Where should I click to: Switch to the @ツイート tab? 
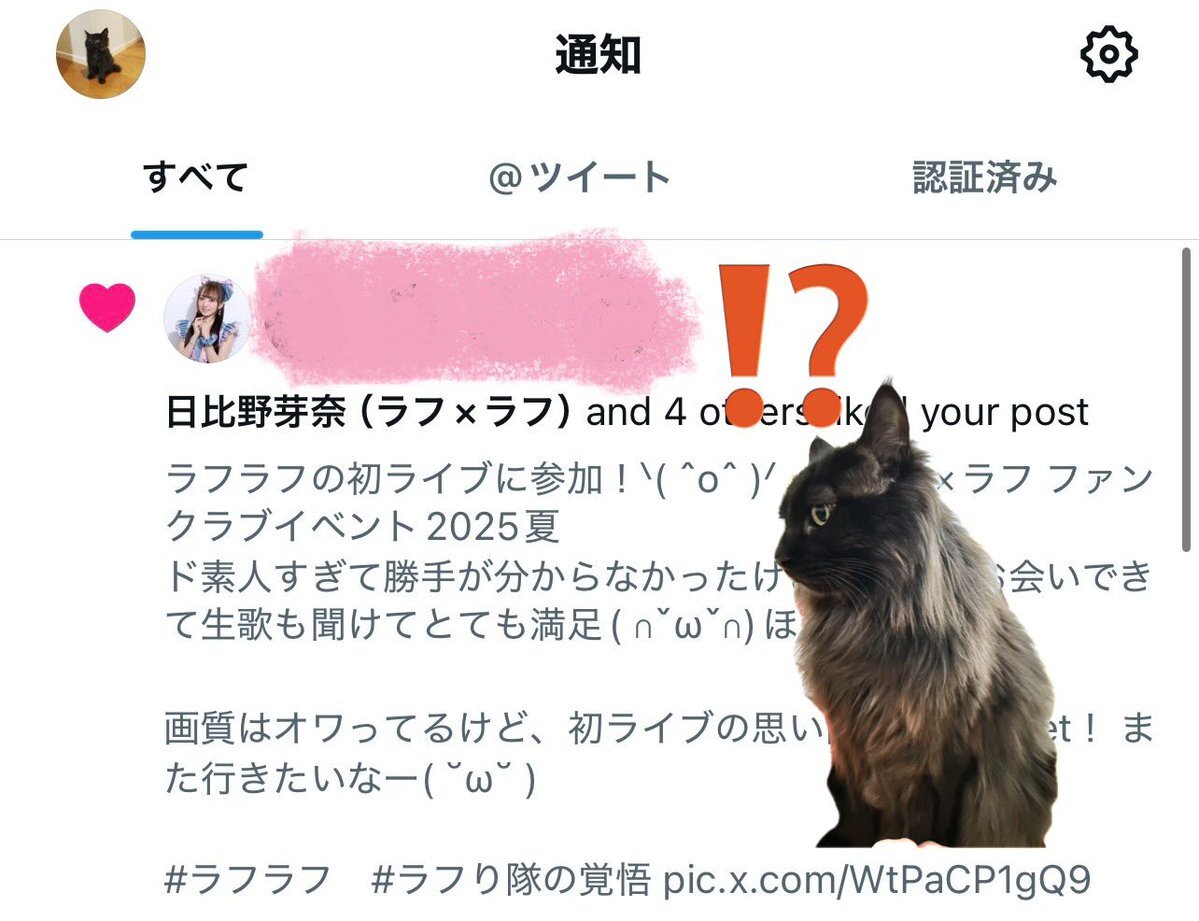(579, 177)
